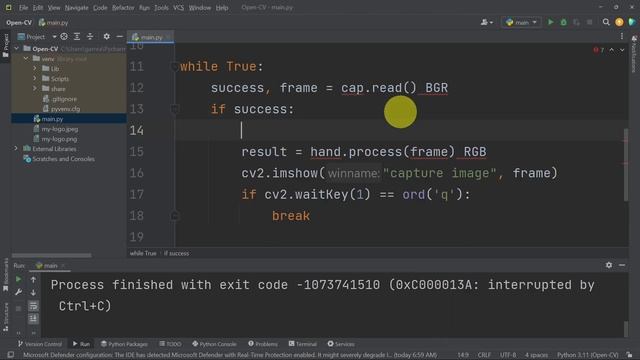
Task: Open the Refactor menu
Action: point(123,7)
